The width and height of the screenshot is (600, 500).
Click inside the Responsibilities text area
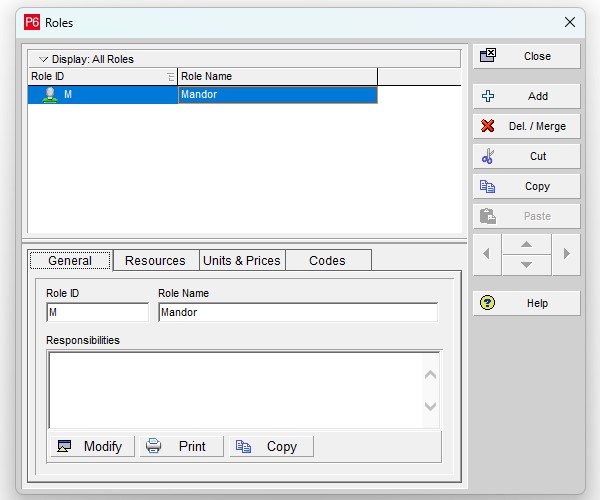[236, 390]
